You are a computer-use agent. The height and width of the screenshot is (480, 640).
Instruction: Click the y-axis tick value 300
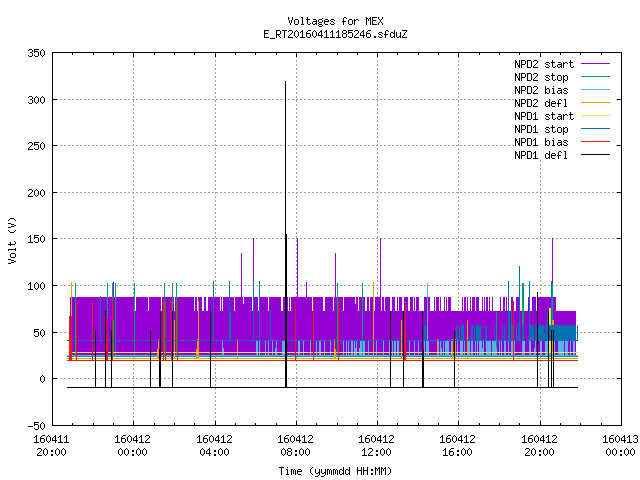tap(36, 100)
